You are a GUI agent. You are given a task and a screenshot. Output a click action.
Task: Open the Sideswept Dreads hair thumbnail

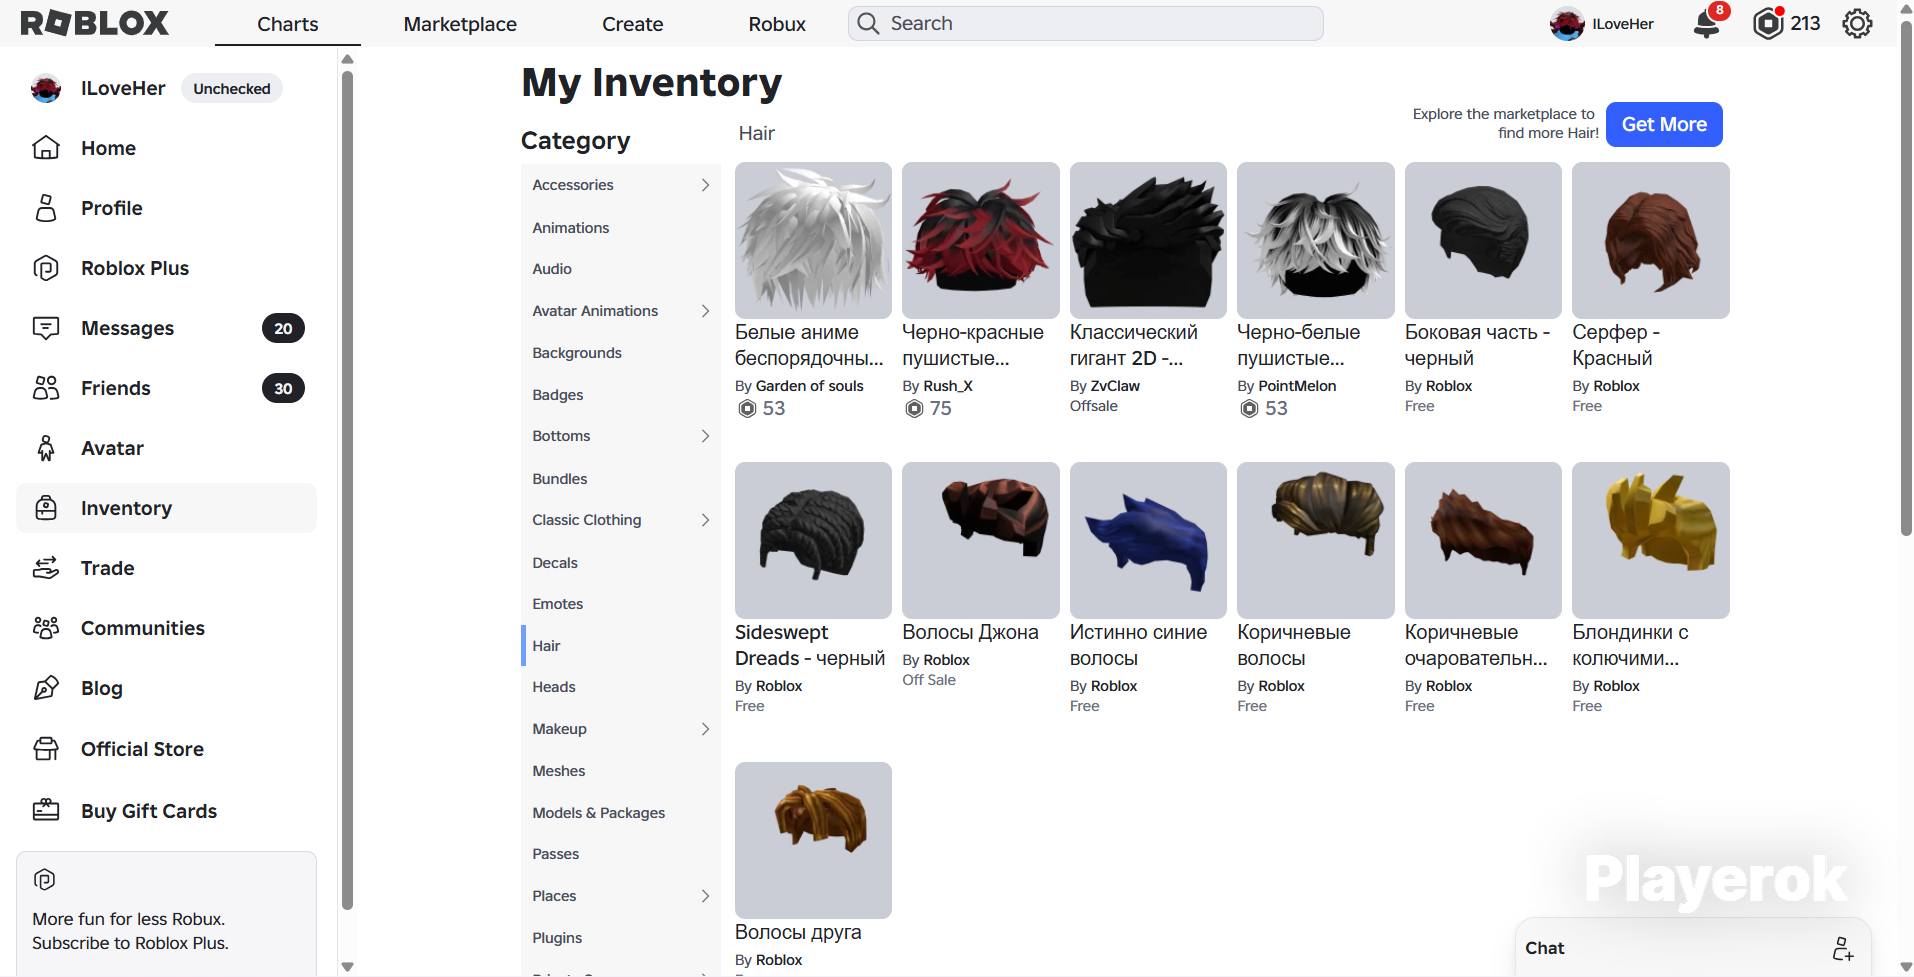tap(813, 540)
